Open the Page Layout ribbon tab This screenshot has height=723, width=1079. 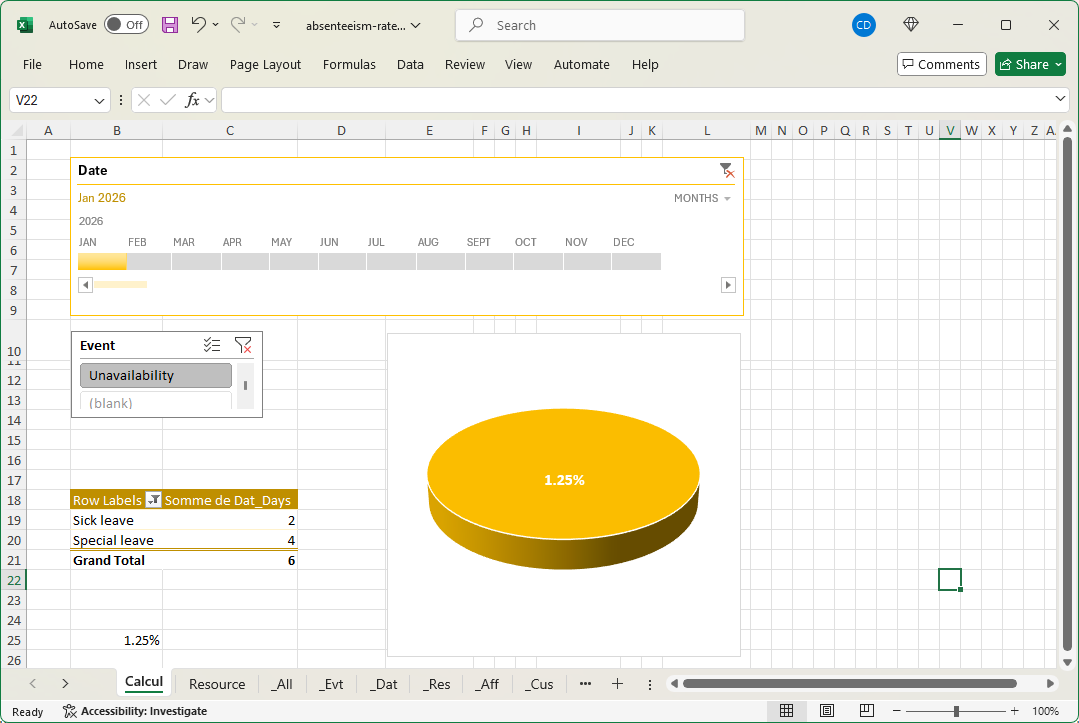265,64
